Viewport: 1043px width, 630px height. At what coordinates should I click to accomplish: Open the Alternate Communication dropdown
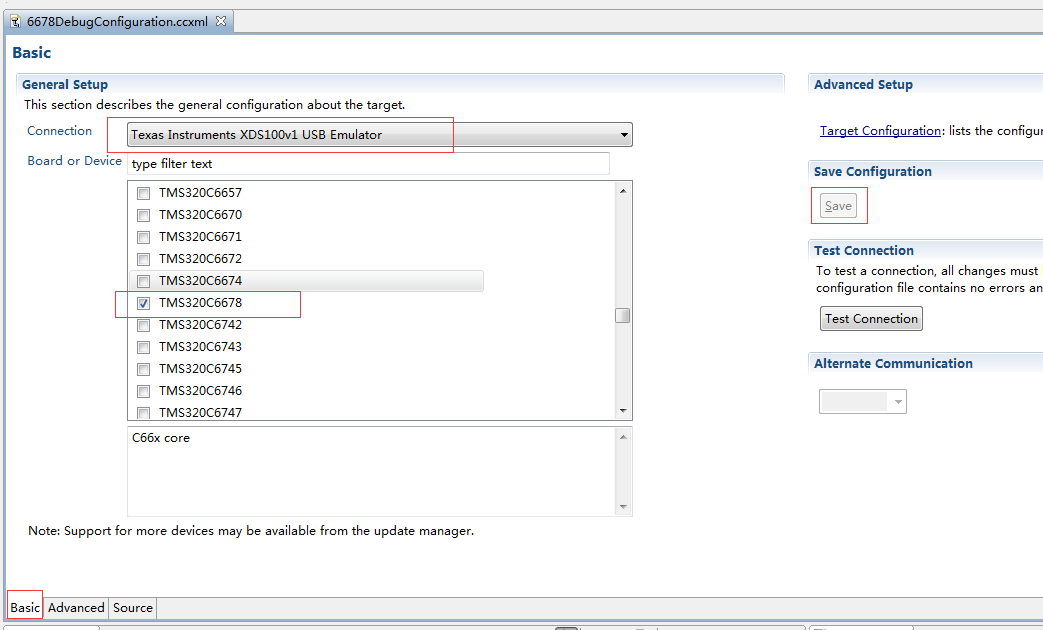[863, 402]
